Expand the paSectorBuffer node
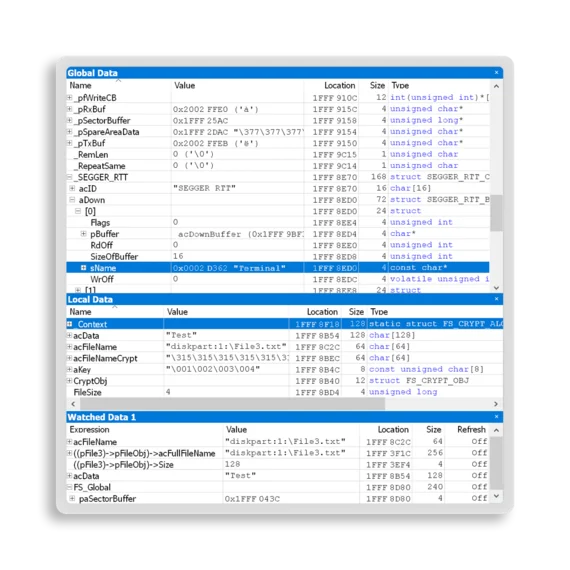 coord(72,498)
